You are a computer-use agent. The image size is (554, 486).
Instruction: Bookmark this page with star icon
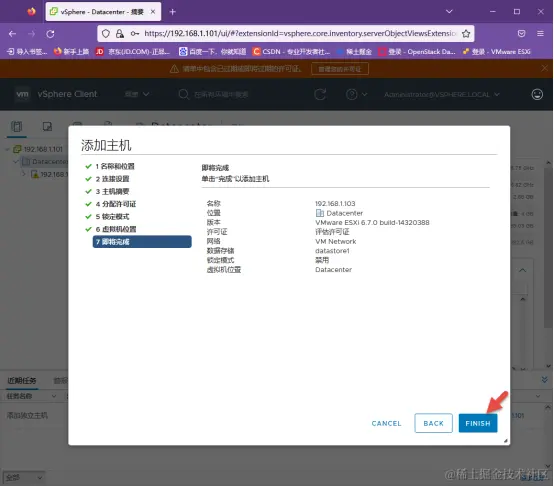466,34
